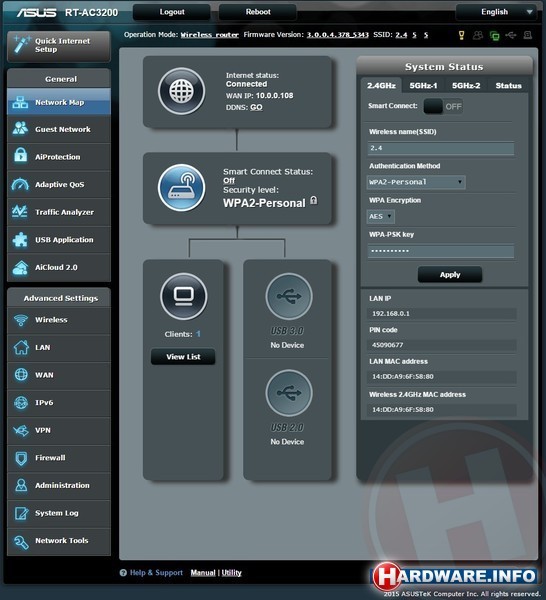Screen dimensions: 546x600
Task: Open LAN settings
Action: pos(59,347)
